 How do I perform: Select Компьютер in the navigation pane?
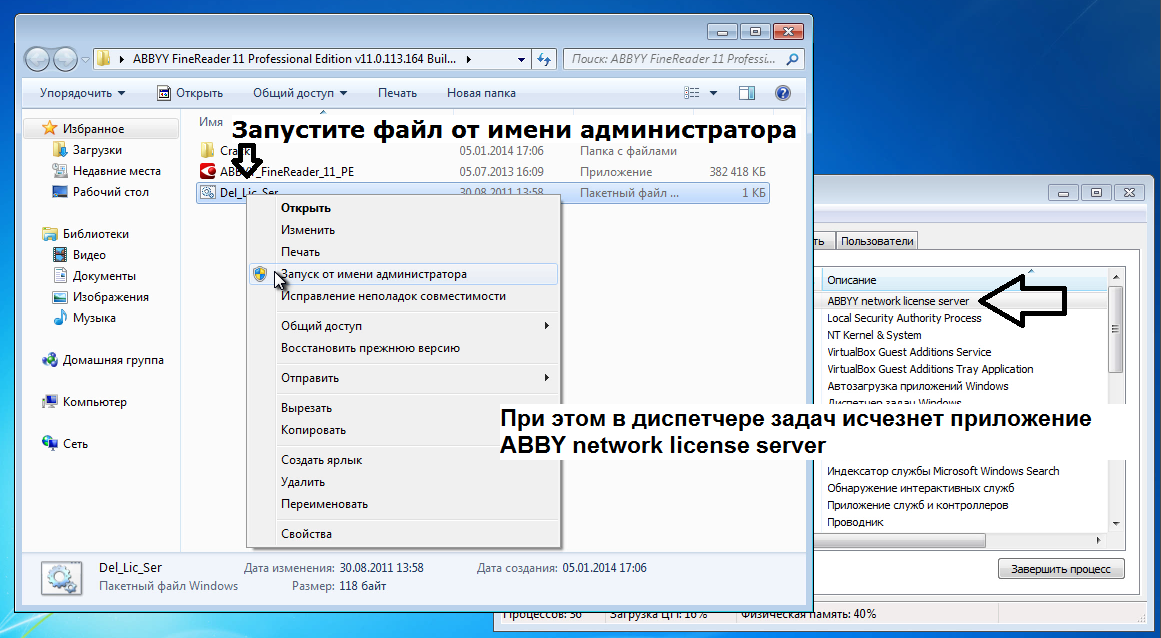(x=94, y=402)
